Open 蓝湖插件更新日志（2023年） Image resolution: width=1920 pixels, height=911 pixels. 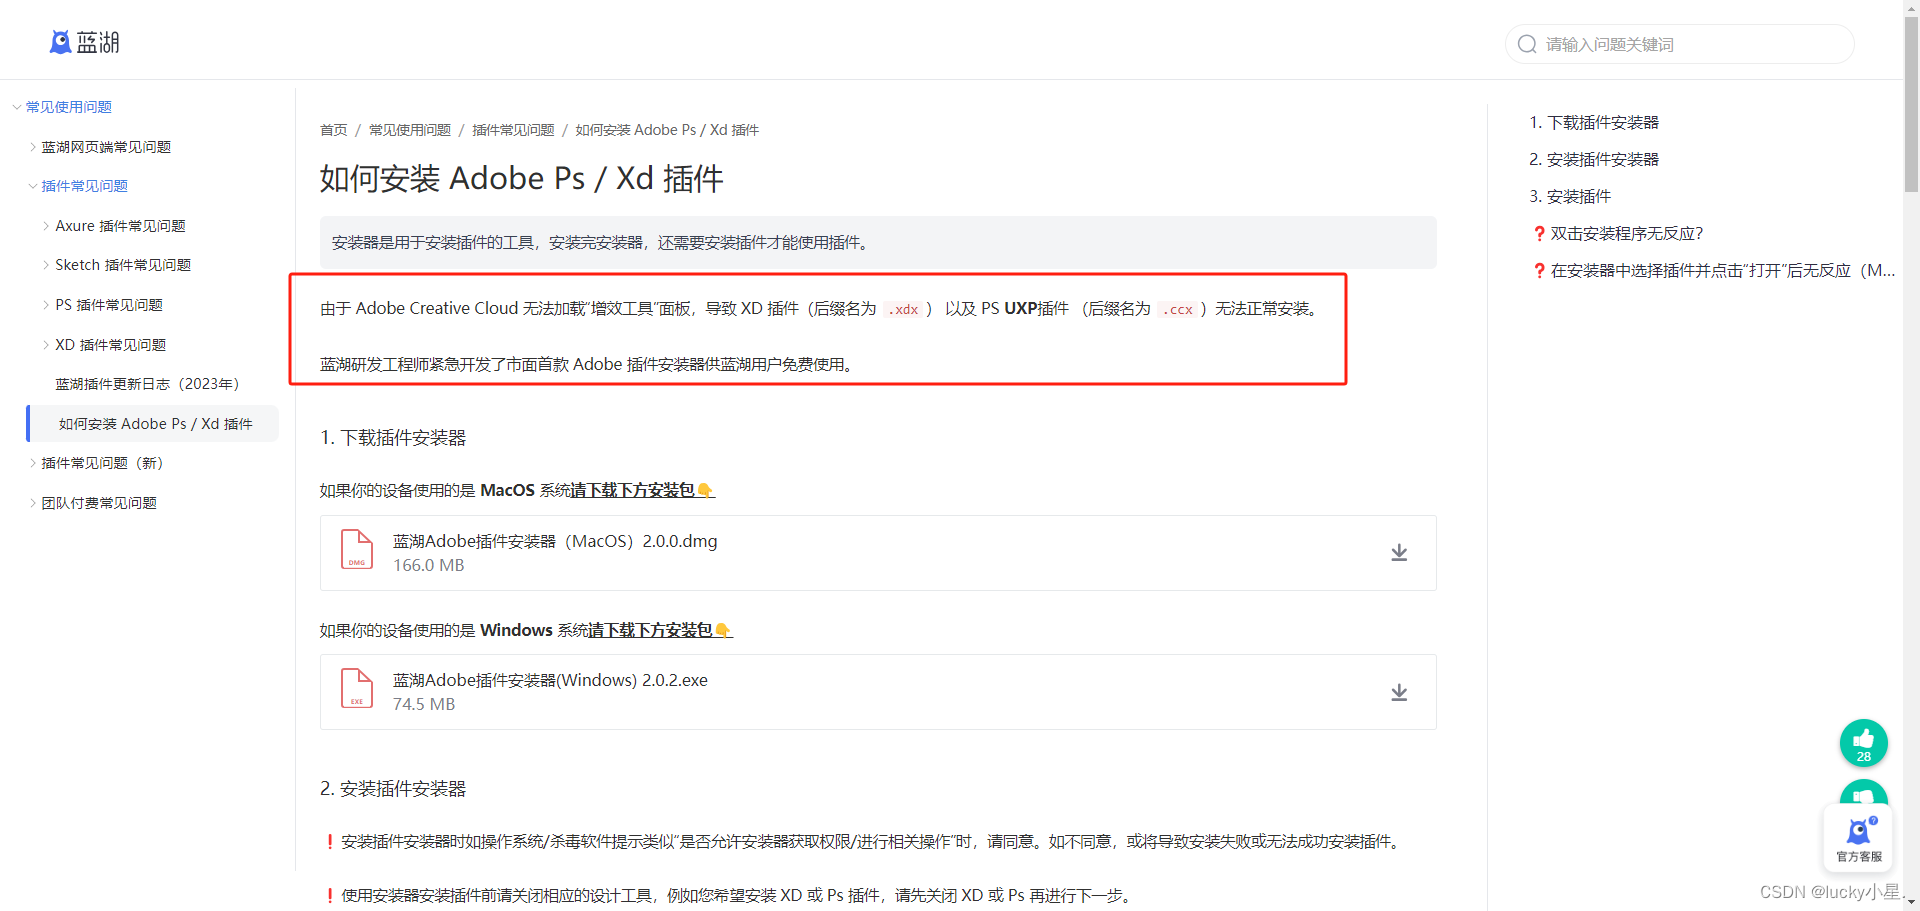pyautogui.click(x=150, y=384)
